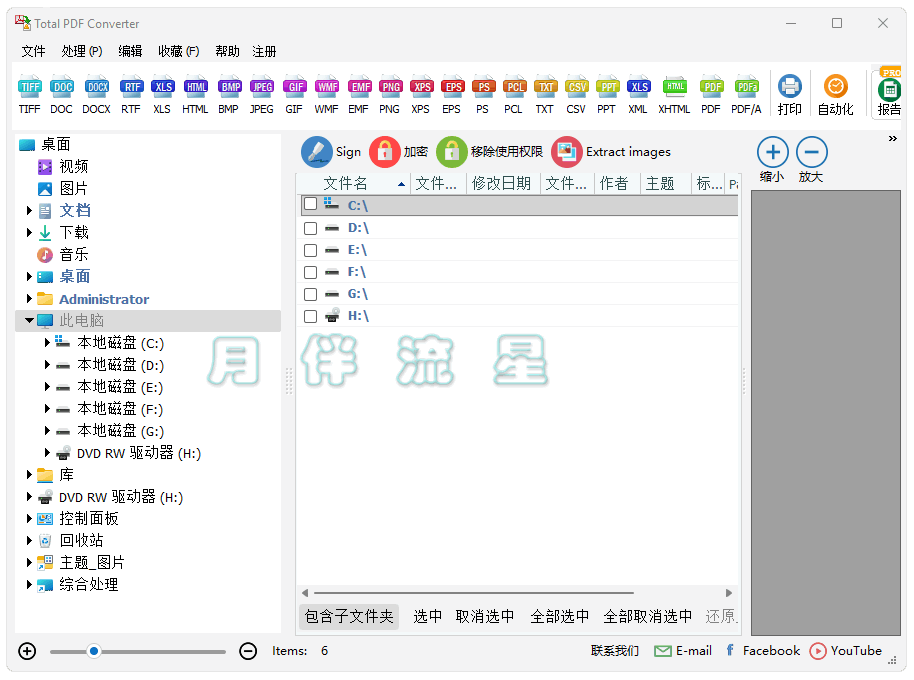Click the horizontal file list scrollbar
Image resolution: width=914 pixels, height=680 pixels.
473,593
